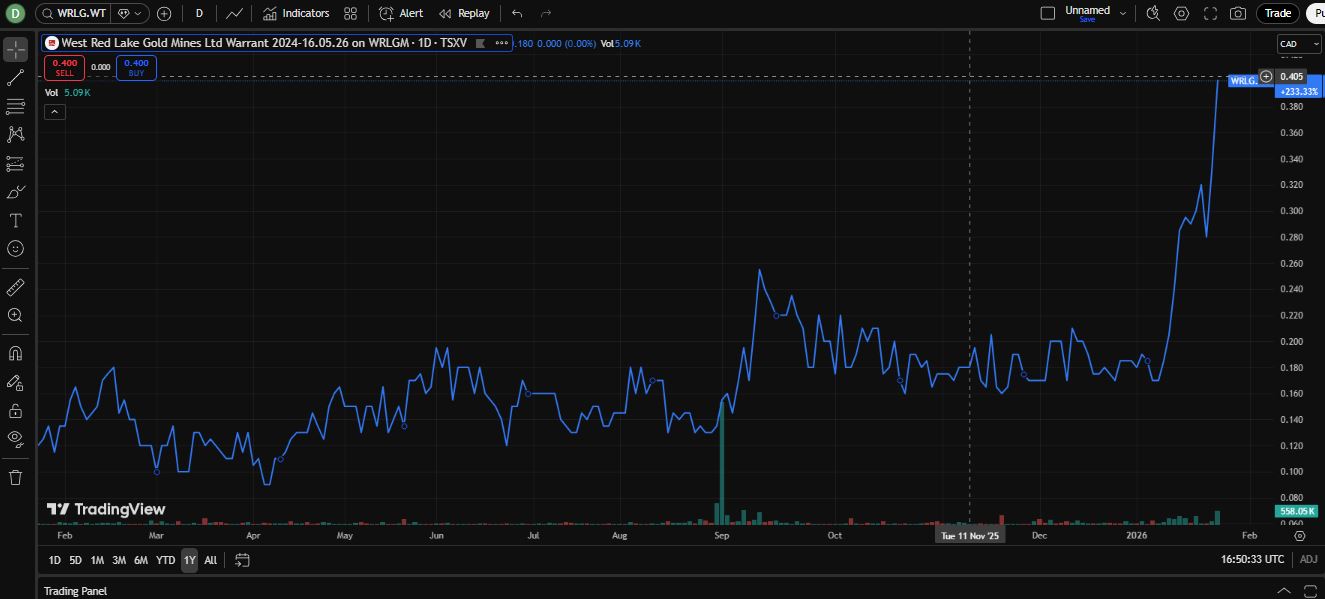
Task: Select the 1M date range
Action: click(x=97, y=560)
